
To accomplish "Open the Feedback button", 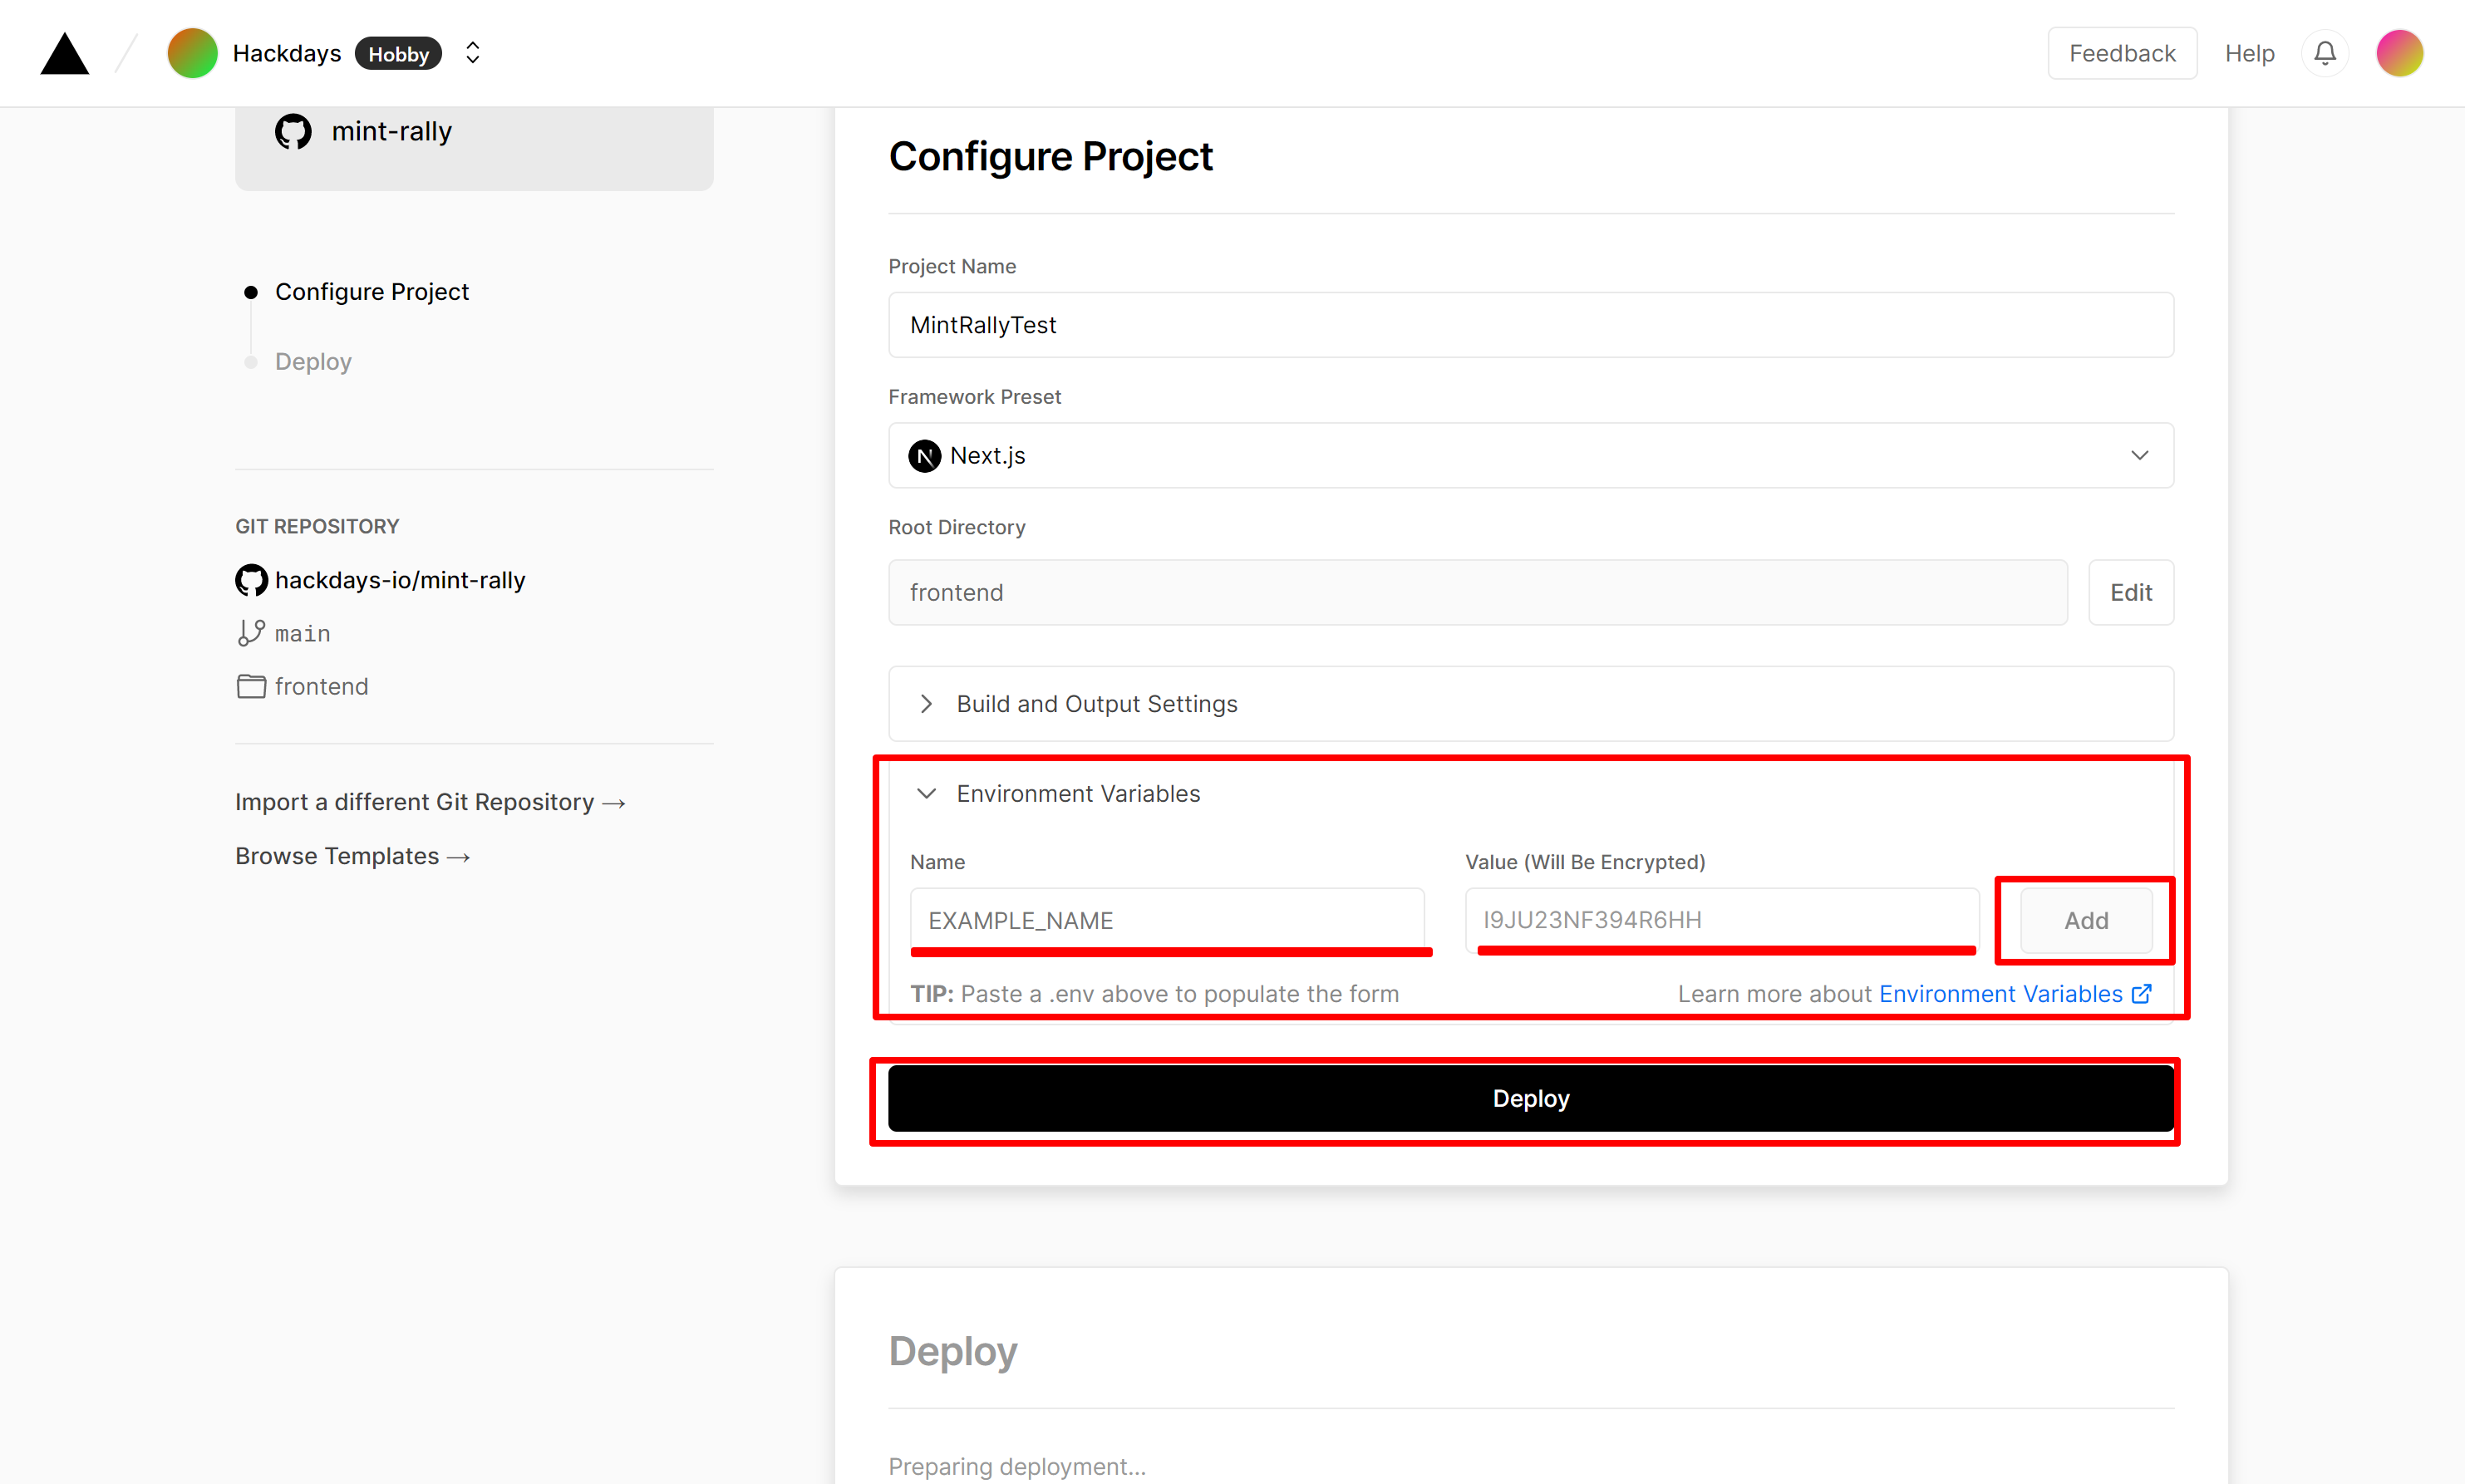I will point(2122,53).
